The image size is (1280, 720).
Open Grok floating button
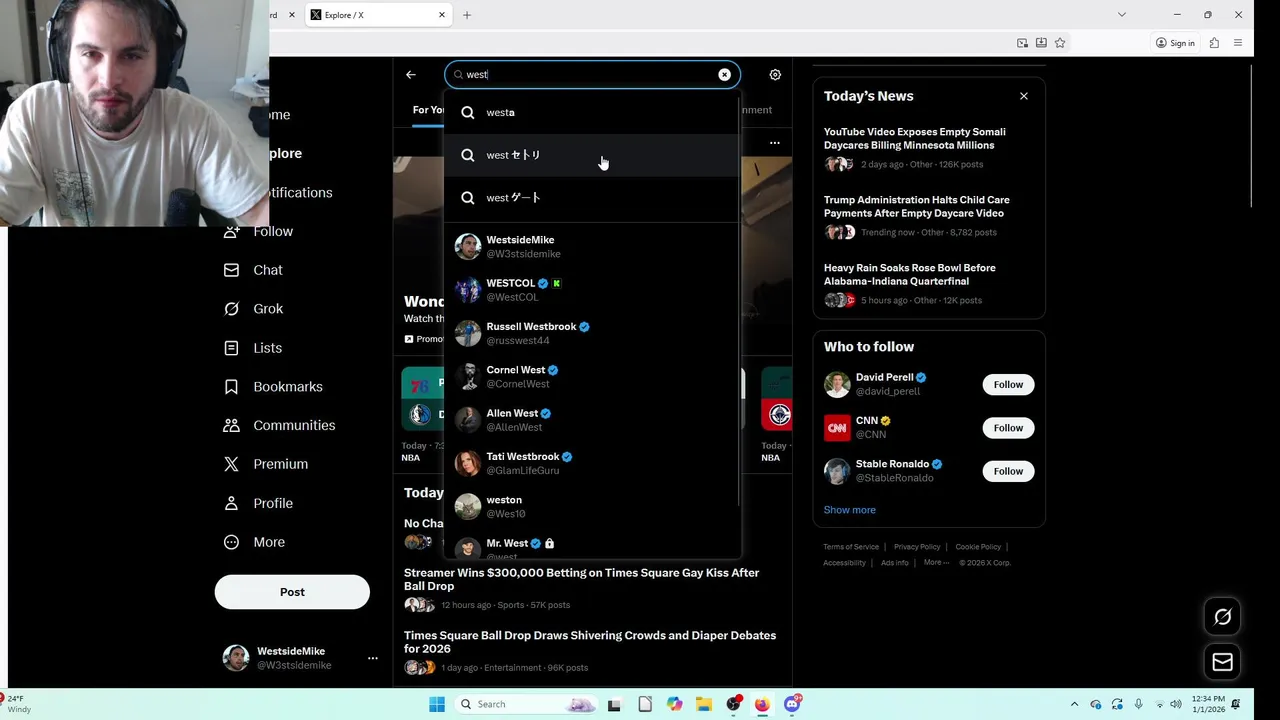click(1222, 617)
